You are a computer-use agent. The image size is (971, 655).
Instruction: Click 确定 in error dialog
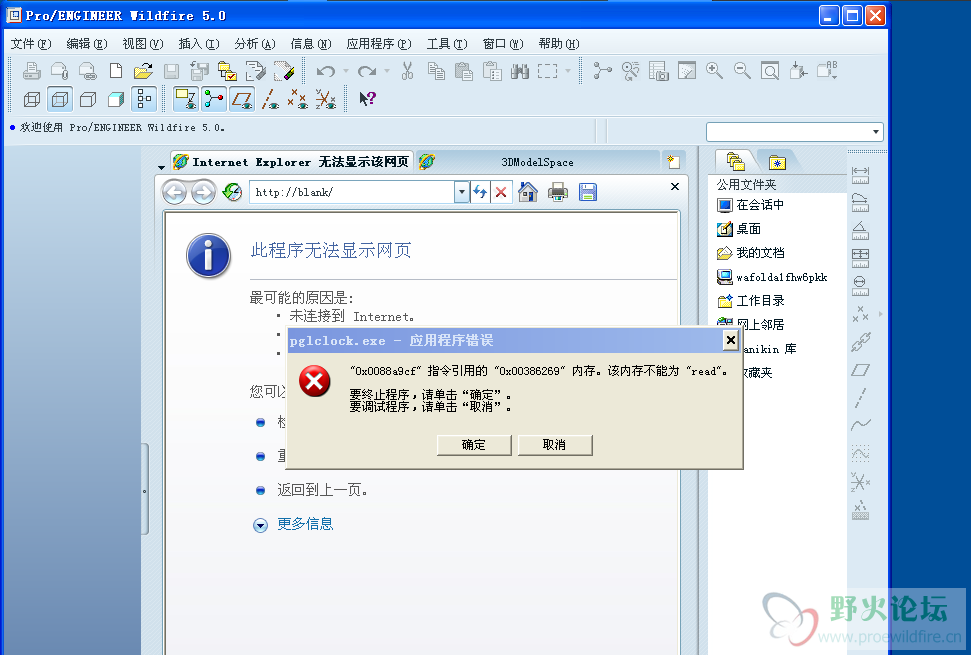(474, 445)
